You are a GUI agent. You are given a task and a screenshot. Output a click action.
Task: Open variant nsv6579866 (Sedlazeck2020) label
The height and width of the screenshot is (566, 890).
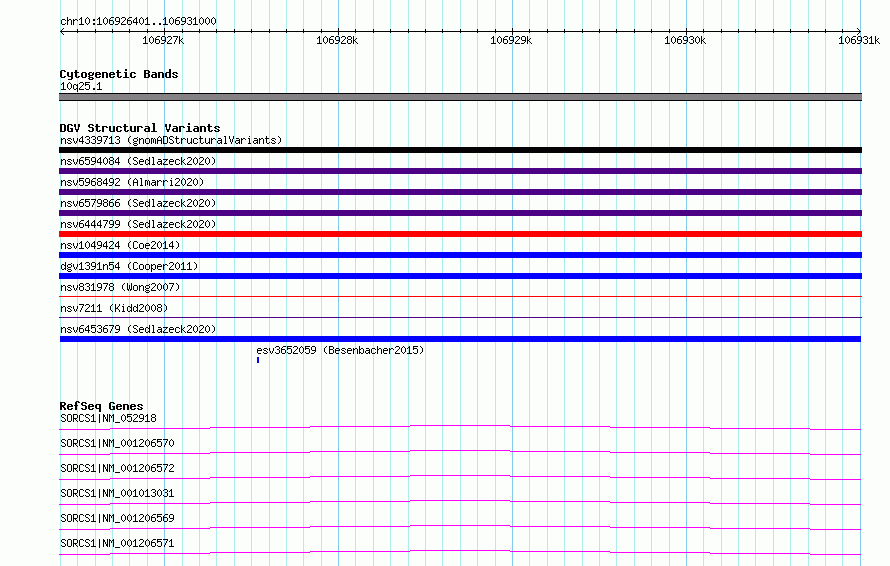[x=138, y=203]
